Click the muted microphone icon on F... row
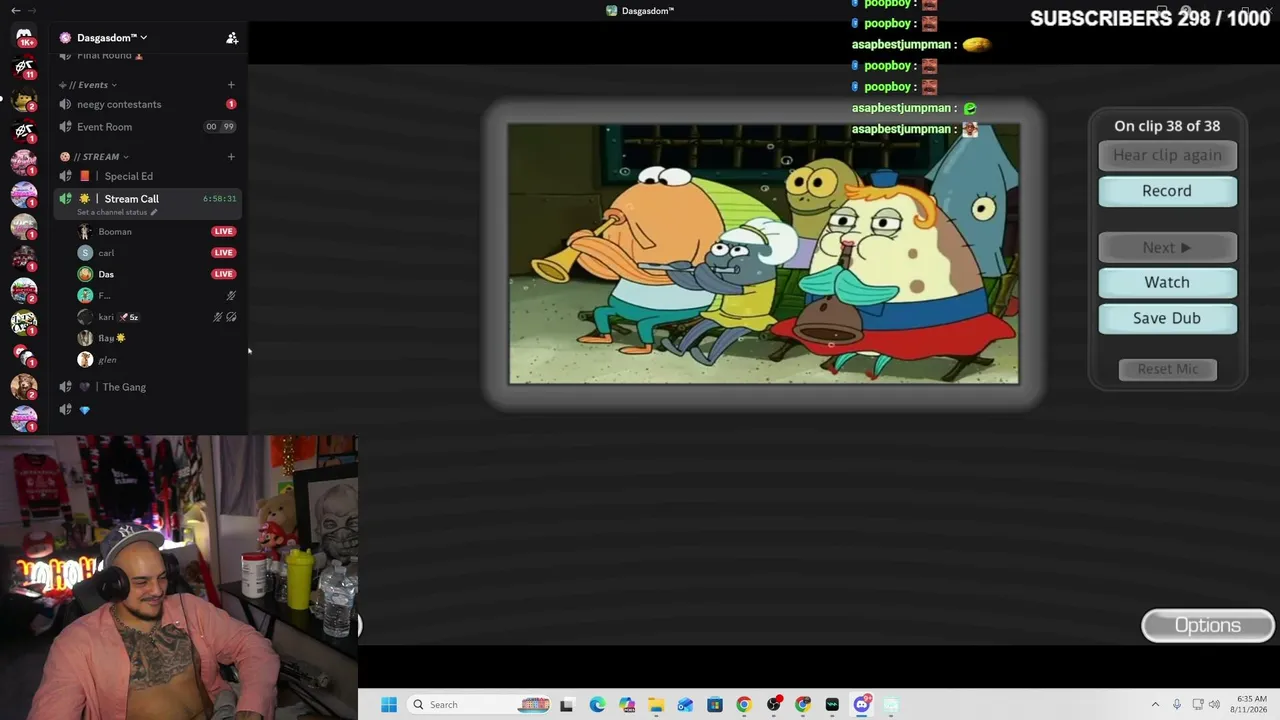1280x720 pixels. click(231, 296)
